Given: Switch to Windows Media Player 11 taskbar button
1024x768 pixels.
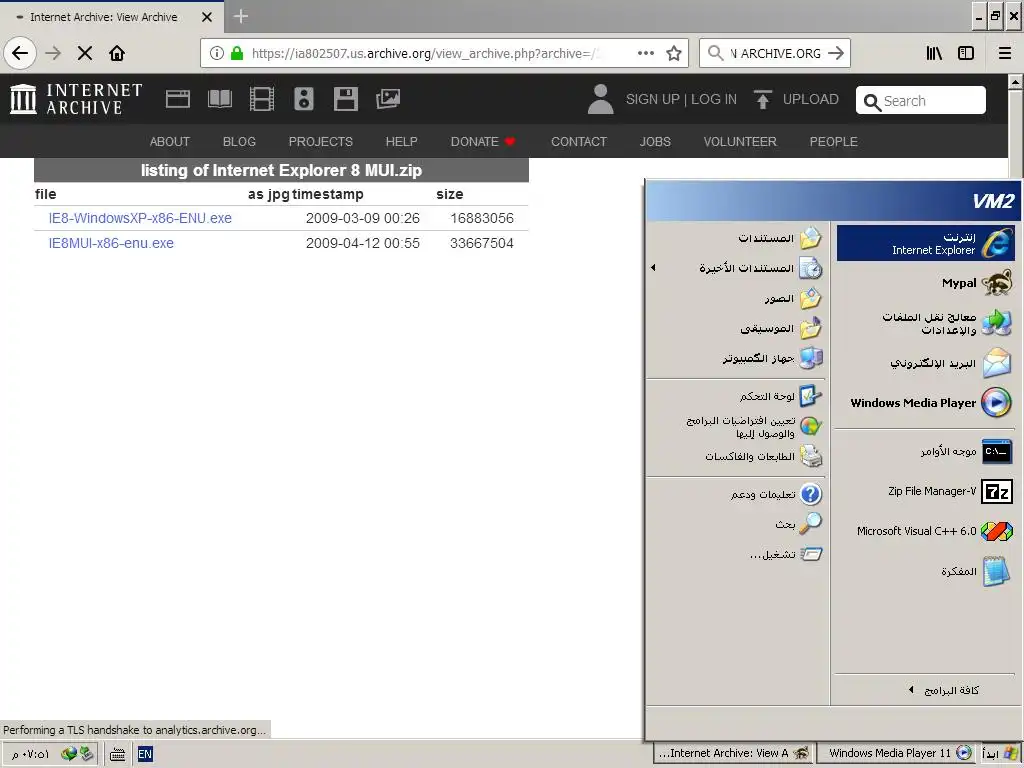Looking at the screenshot, I should [897, 753].
